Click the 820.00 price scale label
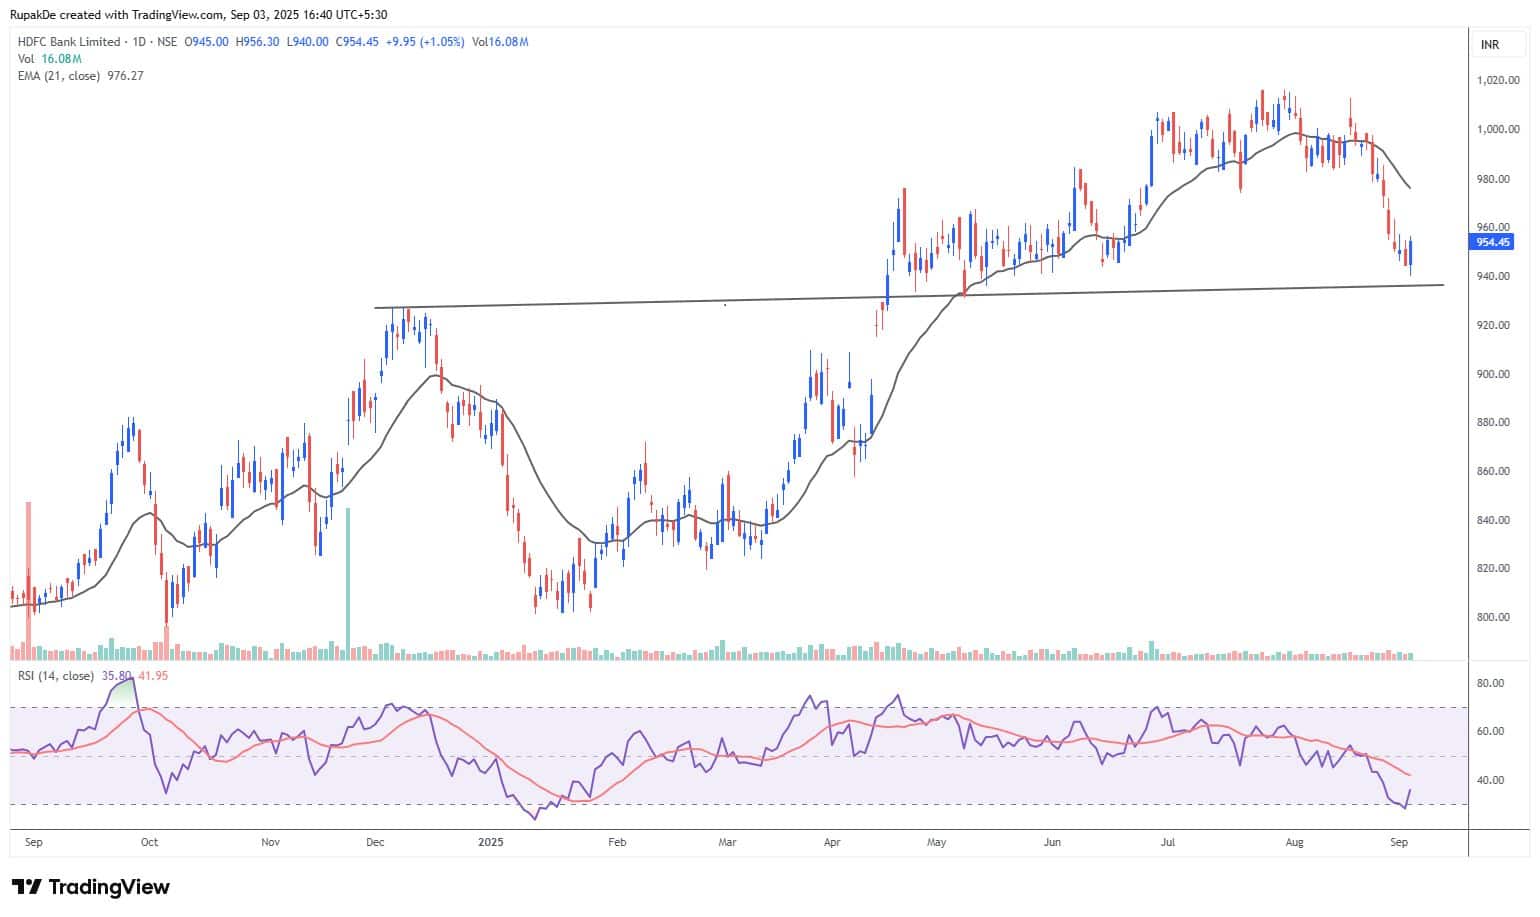Screen dimensions: 1540x917 (1493, 569)
